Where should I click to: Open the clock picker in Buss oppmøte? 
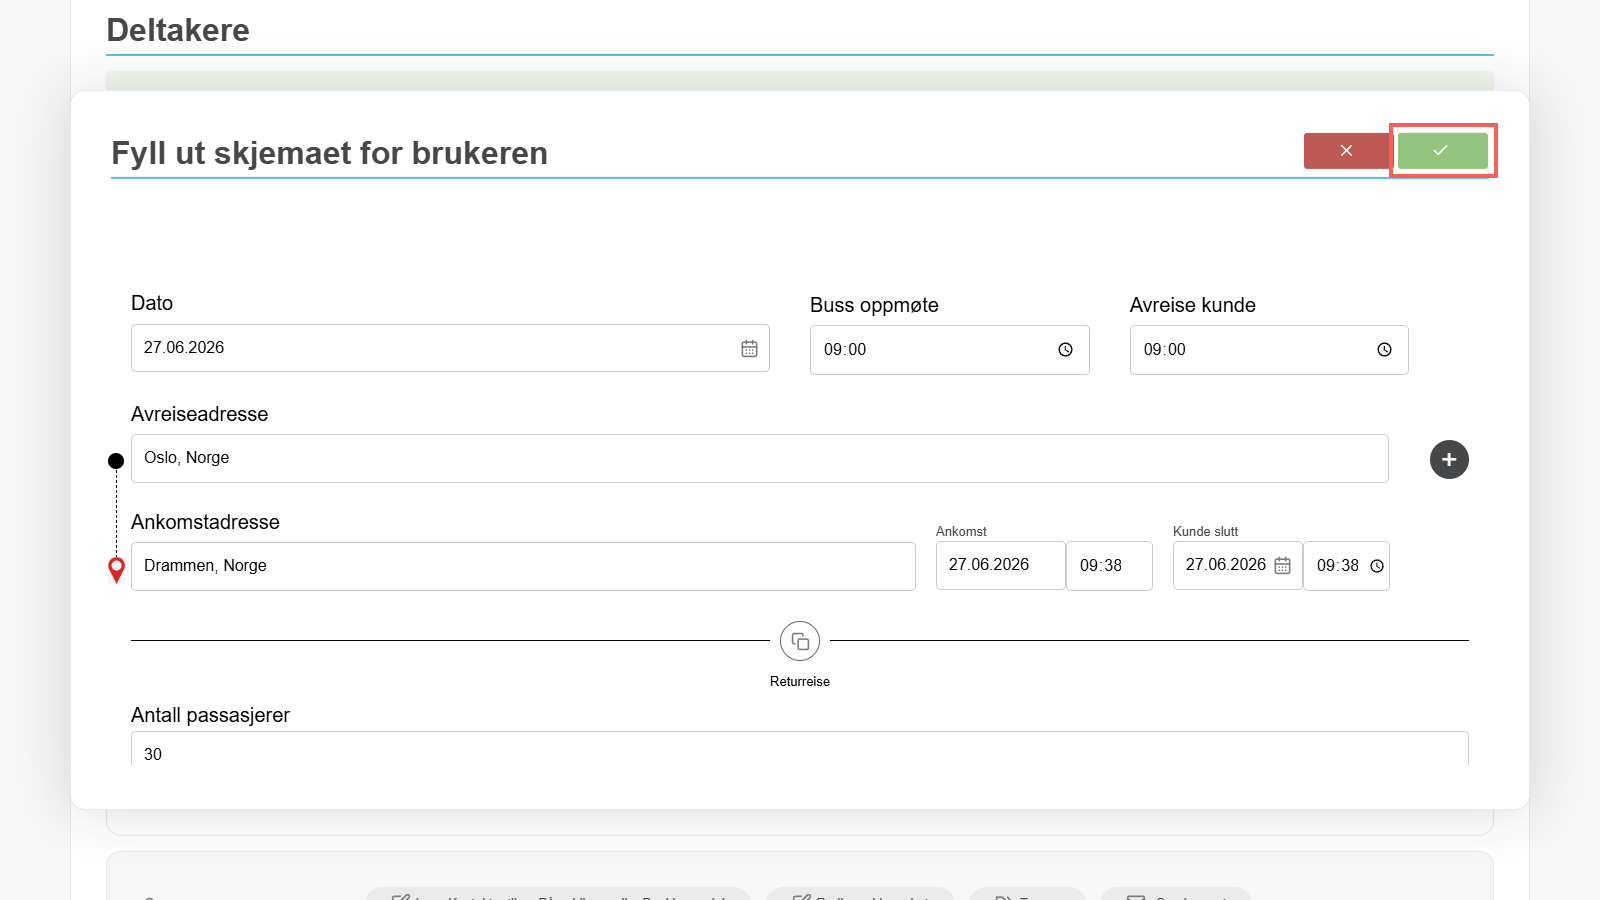tap(1065, 350)
